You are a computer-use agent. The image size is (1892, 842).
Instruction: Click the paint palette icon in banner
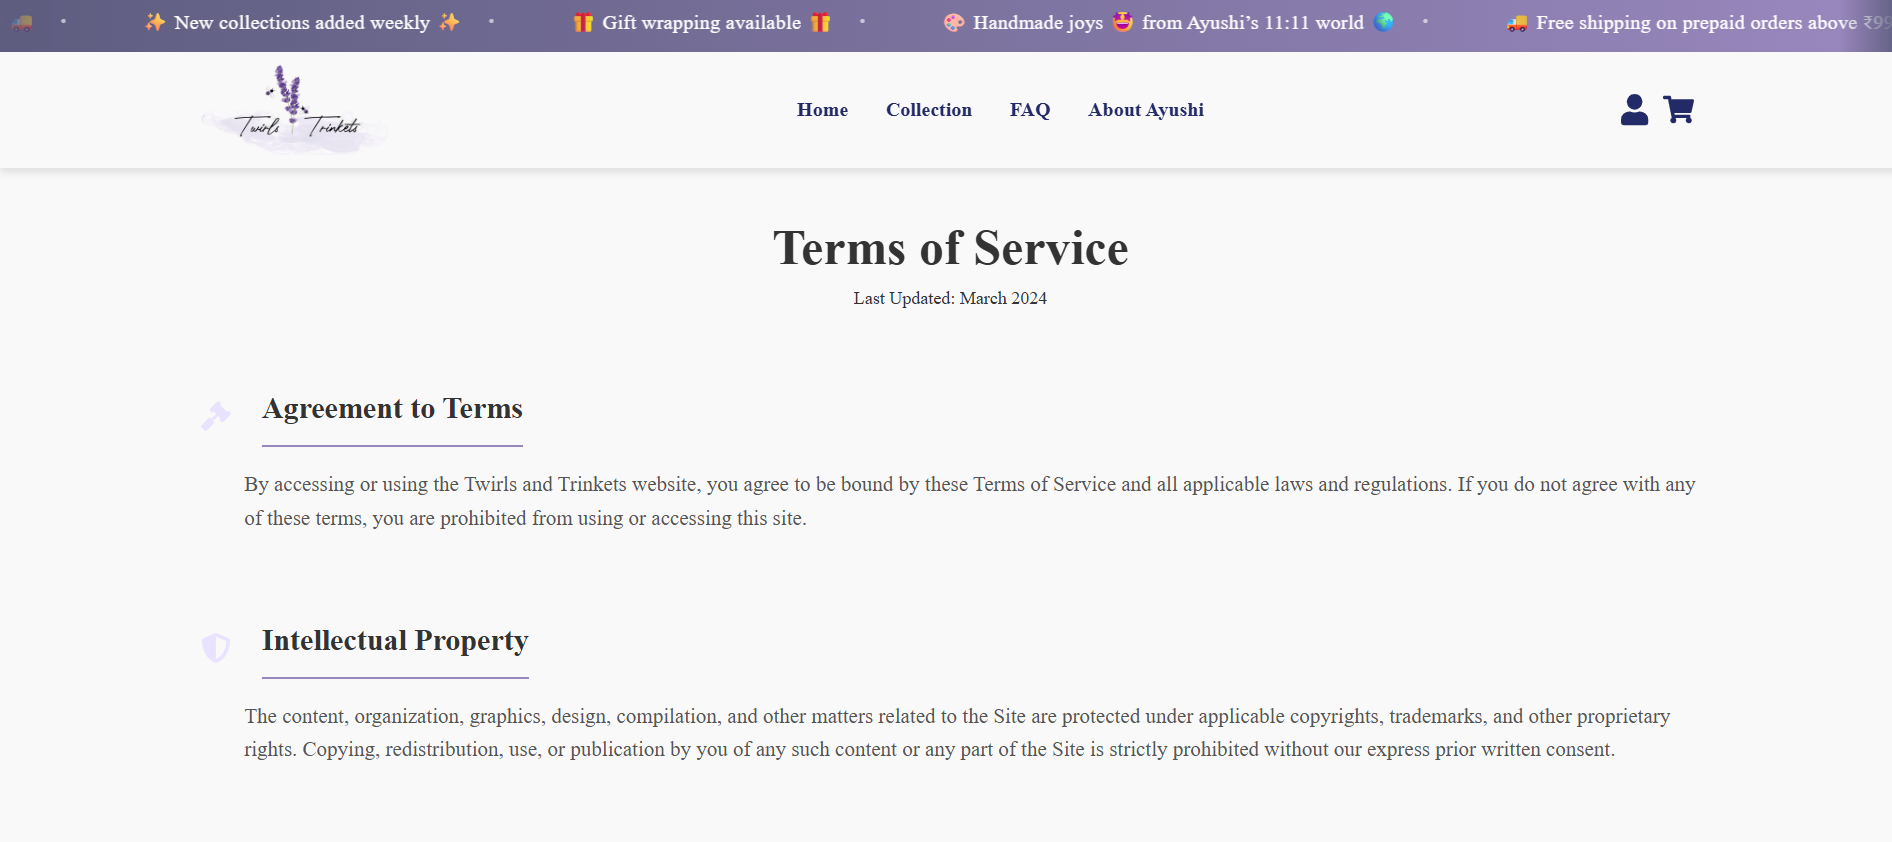point(954,23)
